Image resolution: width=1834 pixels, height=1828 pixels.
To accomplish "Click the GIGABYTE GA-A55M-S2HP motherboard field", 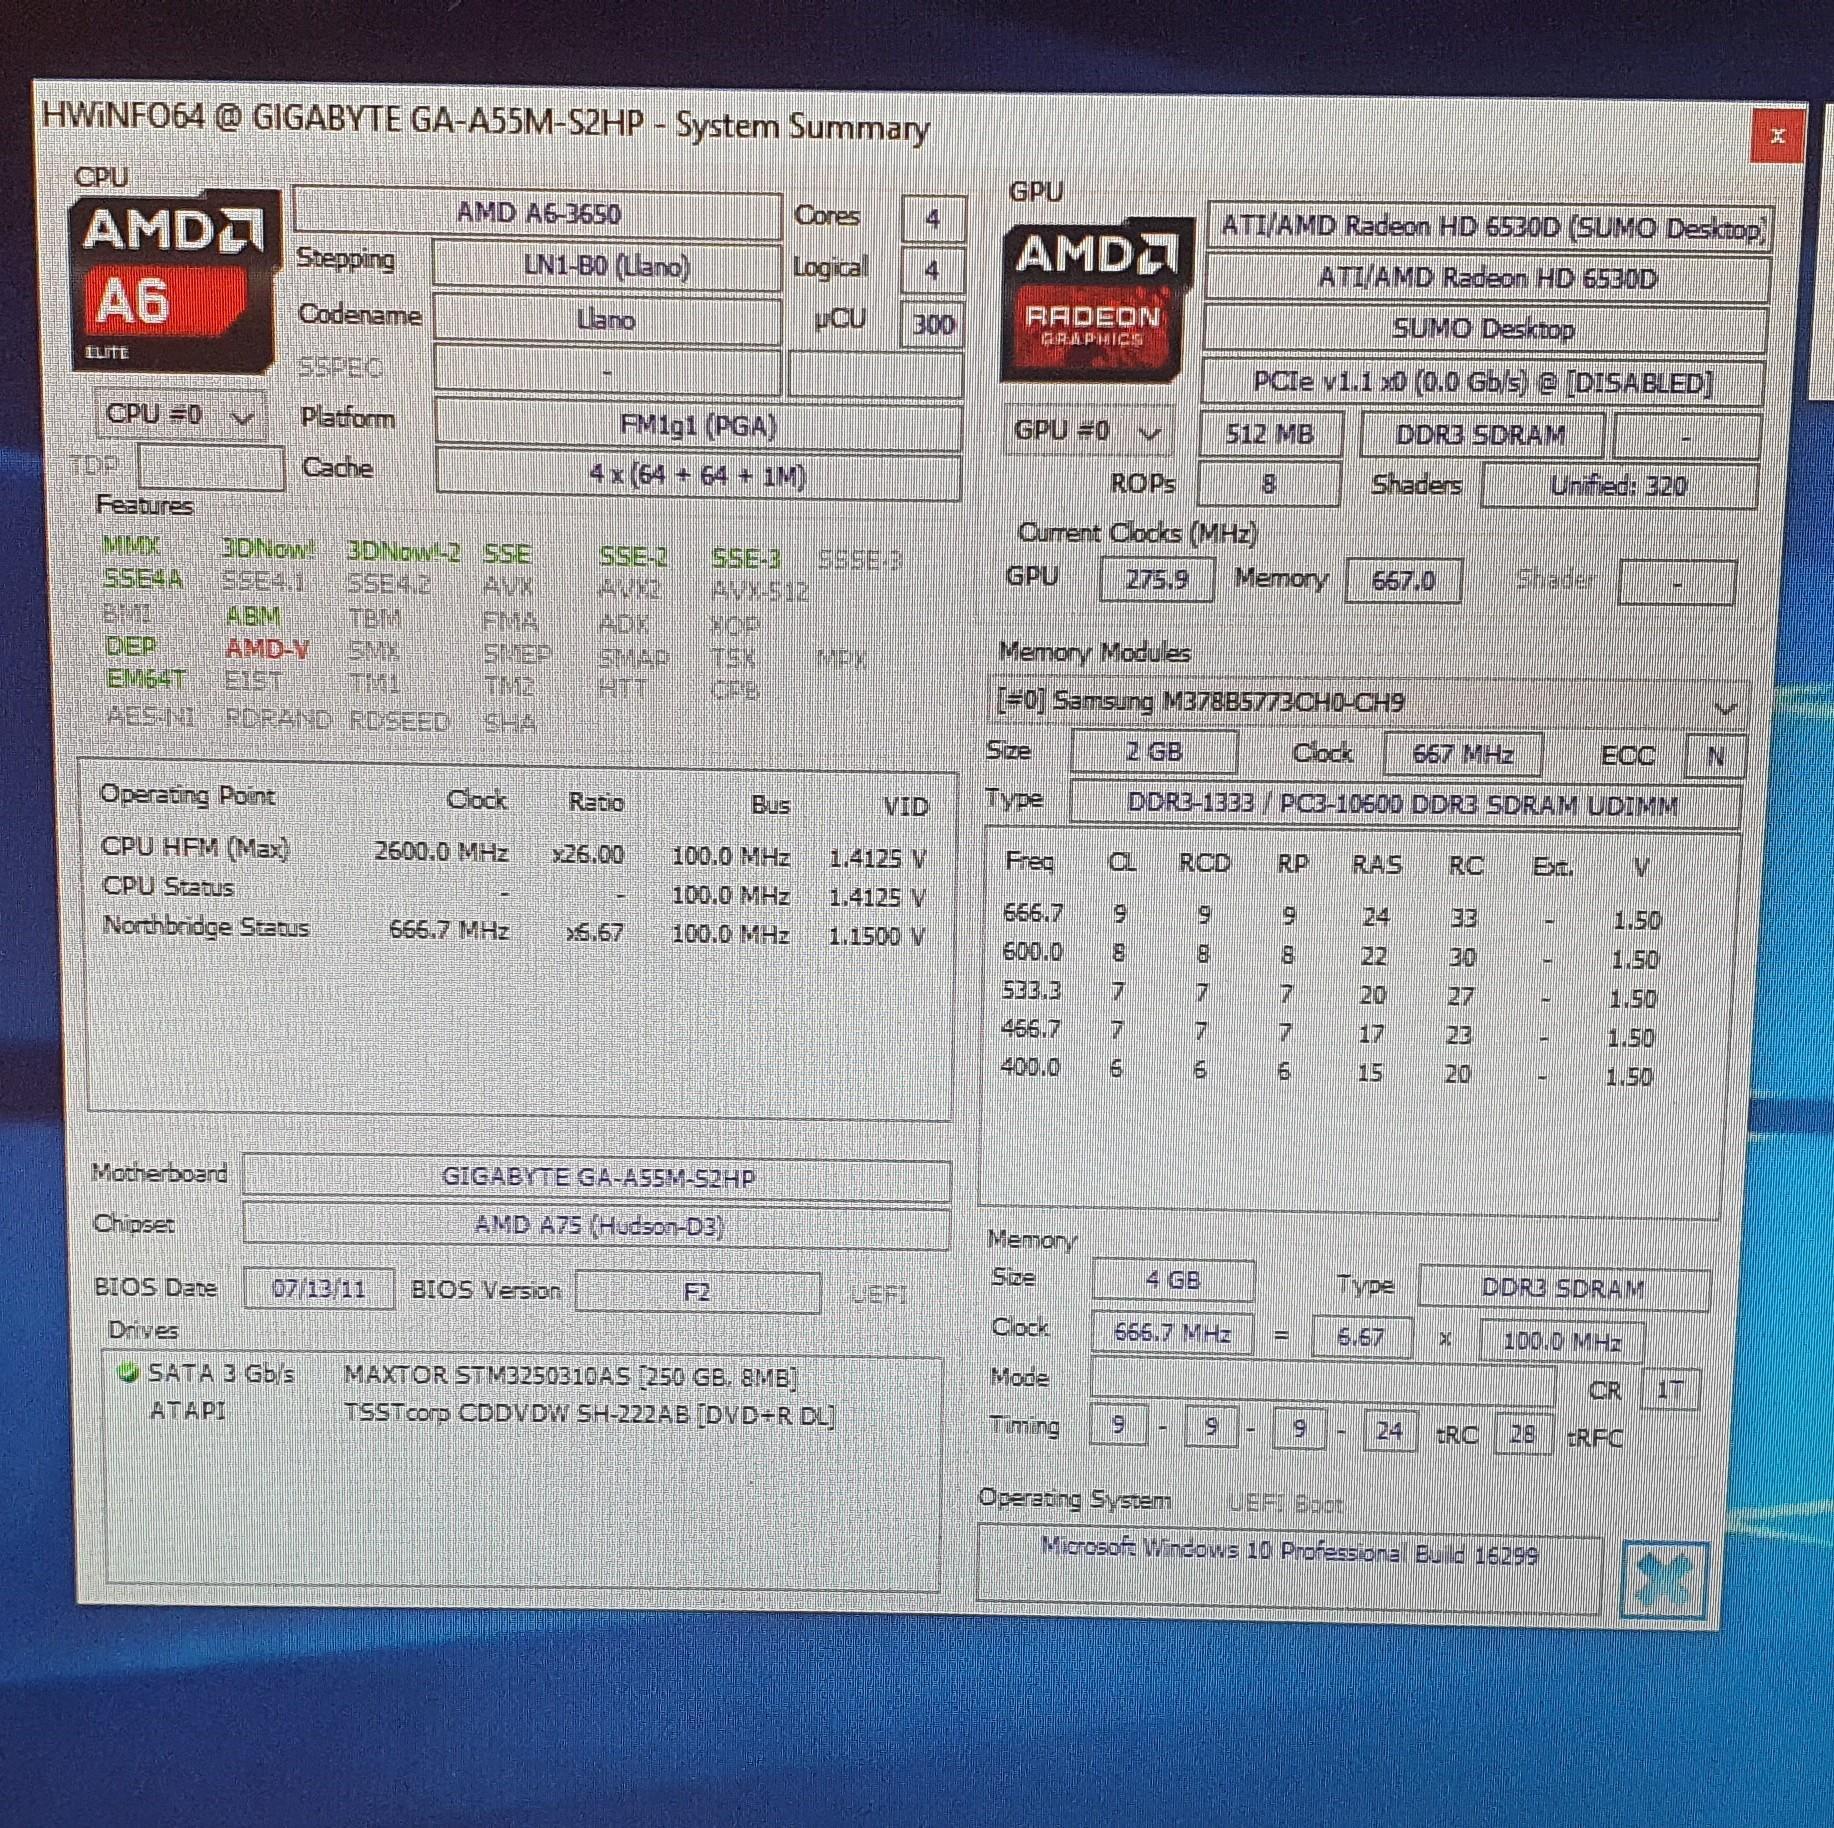I will (597, 1178).
